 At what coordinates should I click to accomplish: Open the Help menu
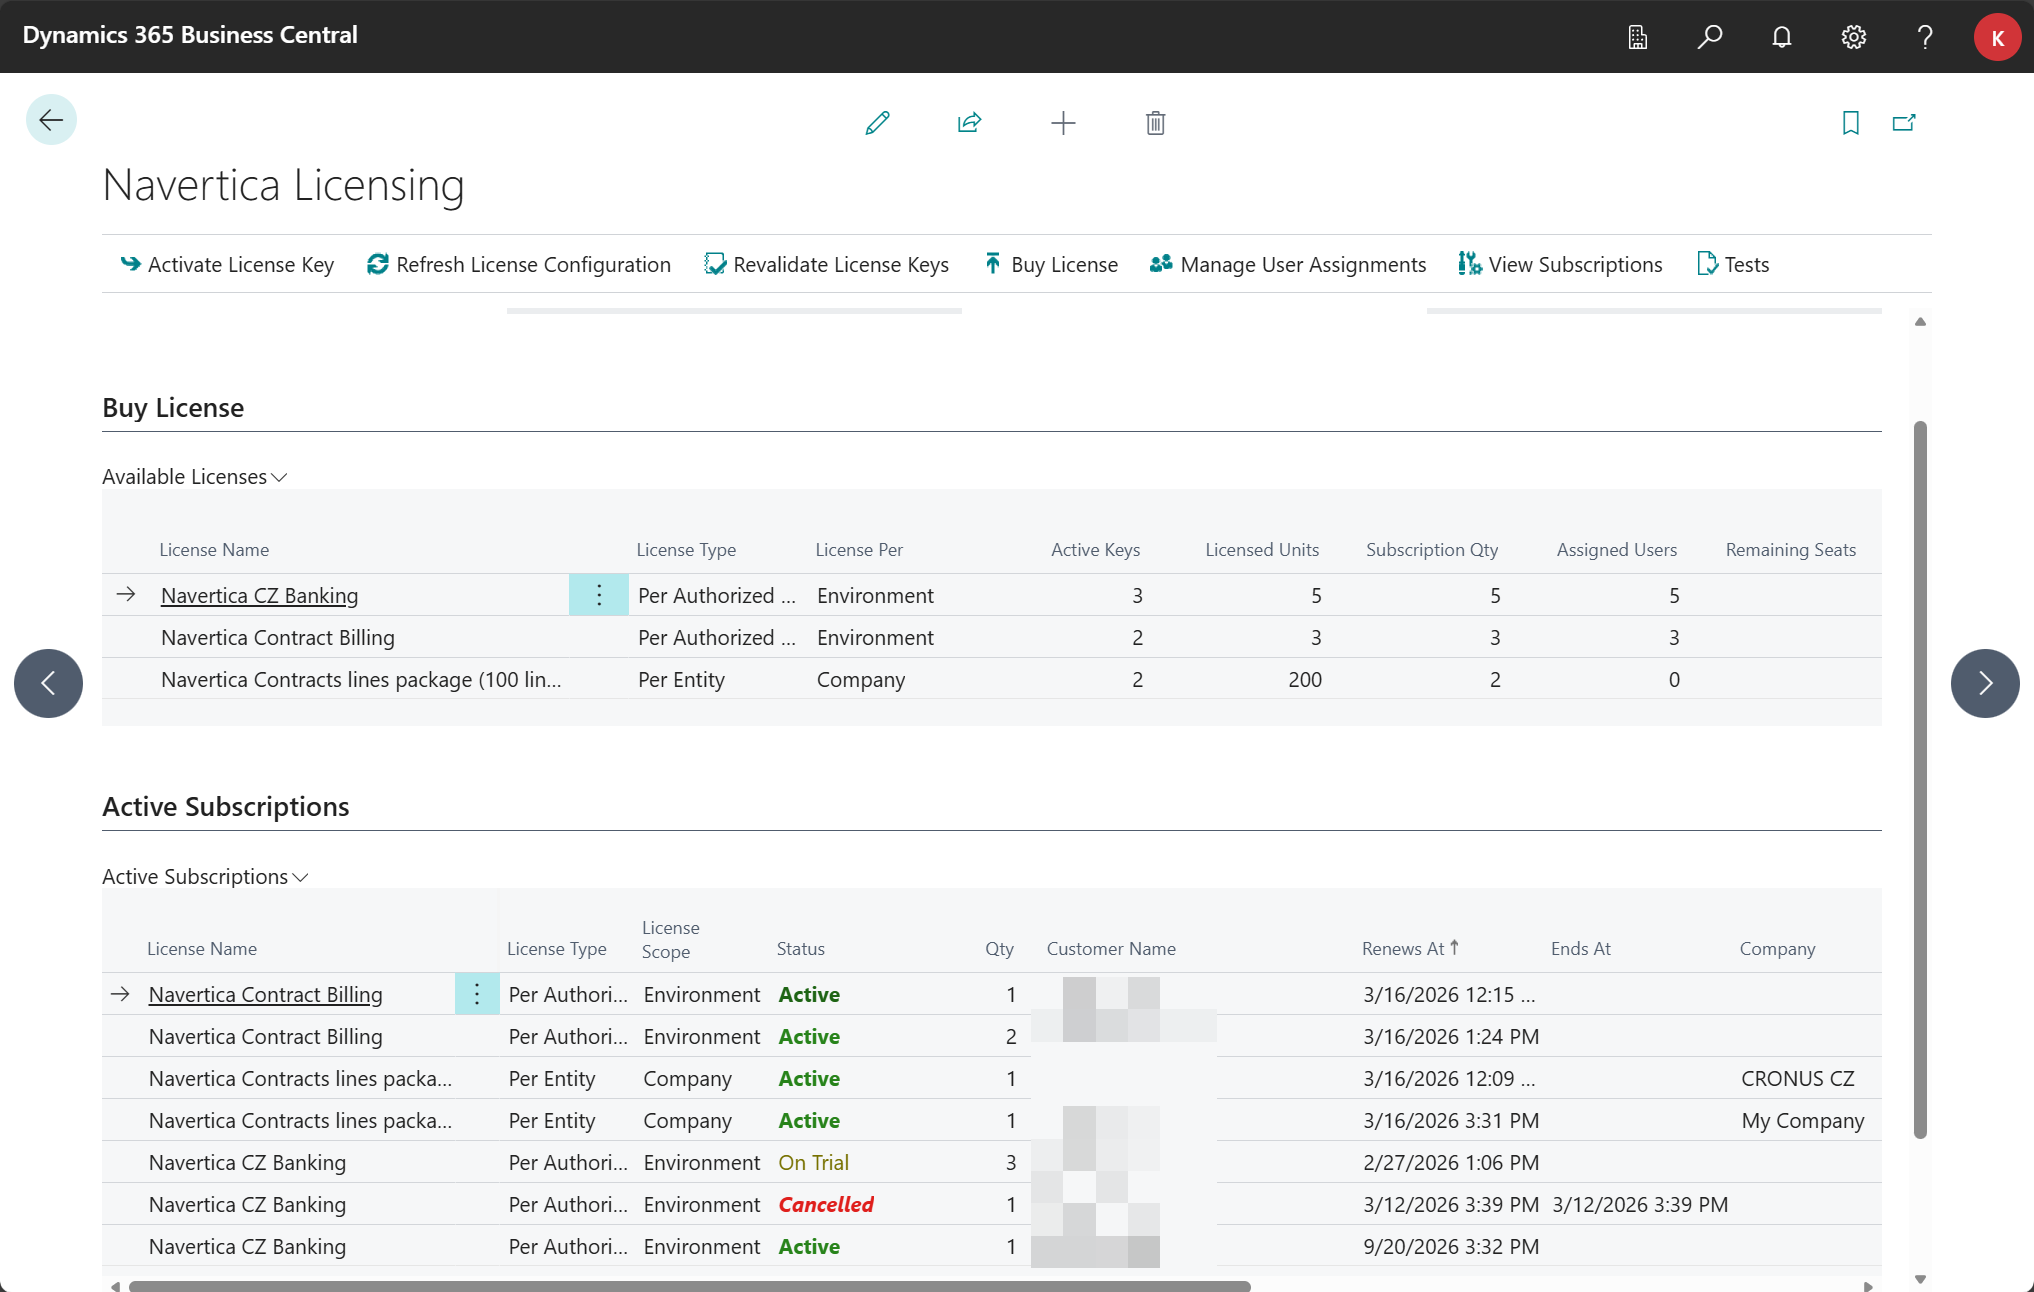[x=1924, y=37]
